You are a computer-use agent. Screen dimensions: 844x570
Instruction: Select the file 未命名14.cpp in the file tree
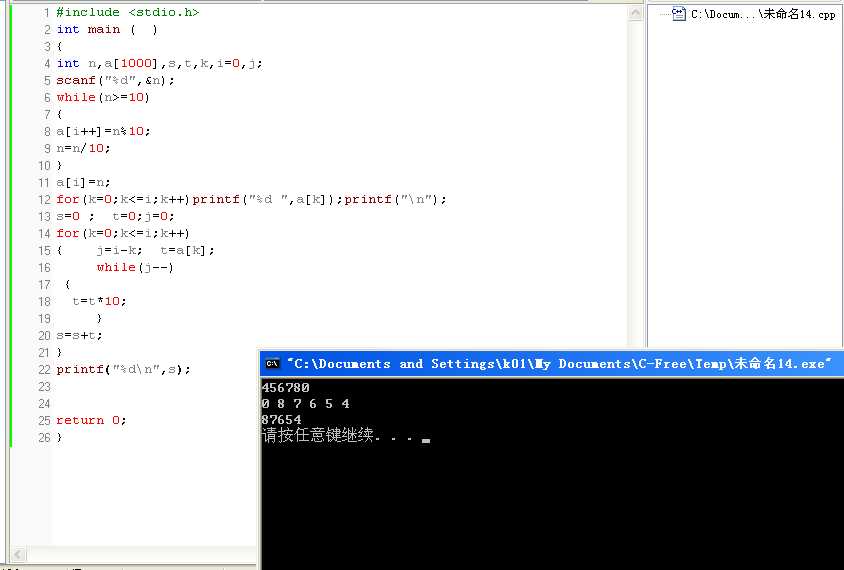coord(763,14)
